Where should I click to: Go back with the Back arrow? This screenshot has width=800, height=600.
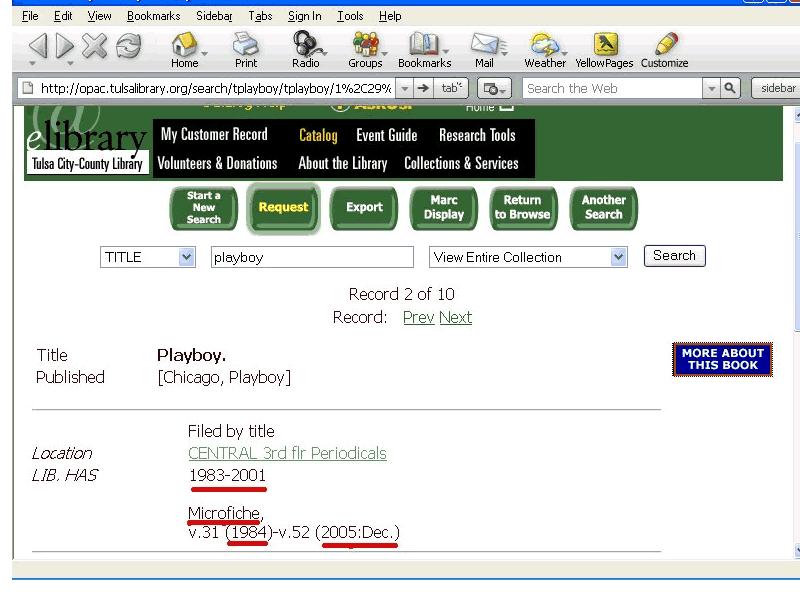coord(38,45)
